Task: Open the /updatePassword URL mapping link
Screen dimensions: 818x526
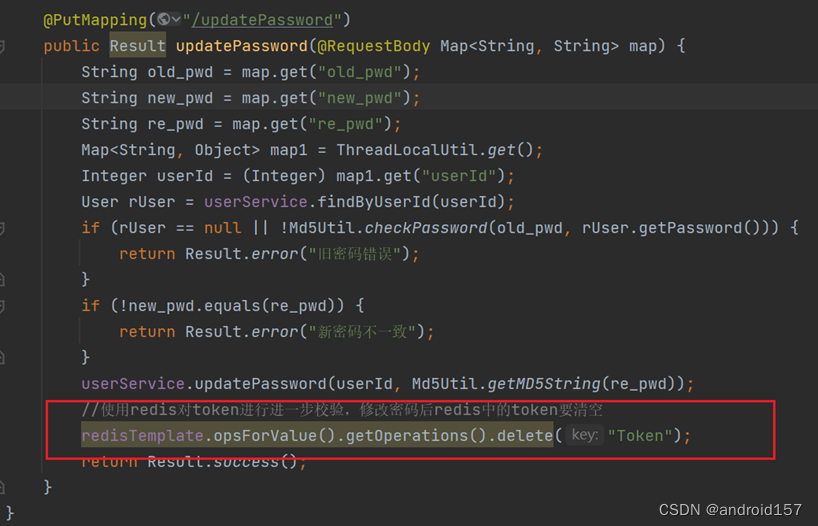Action: pyautogui.click(x=262, y=20)
